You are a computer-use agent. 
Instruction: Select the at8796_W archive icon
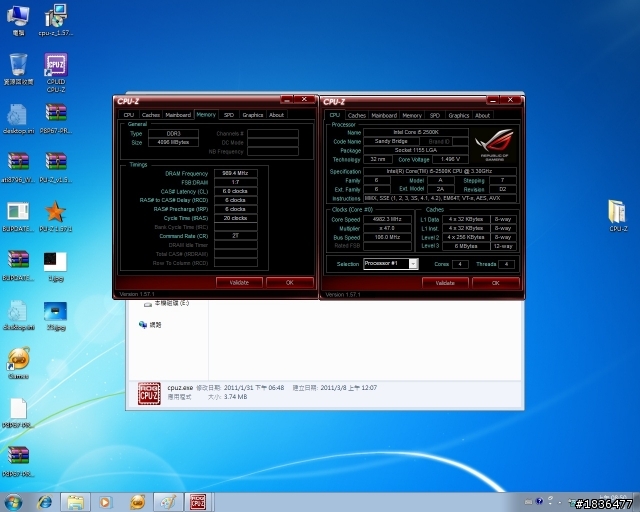click(x=18, y=167)
